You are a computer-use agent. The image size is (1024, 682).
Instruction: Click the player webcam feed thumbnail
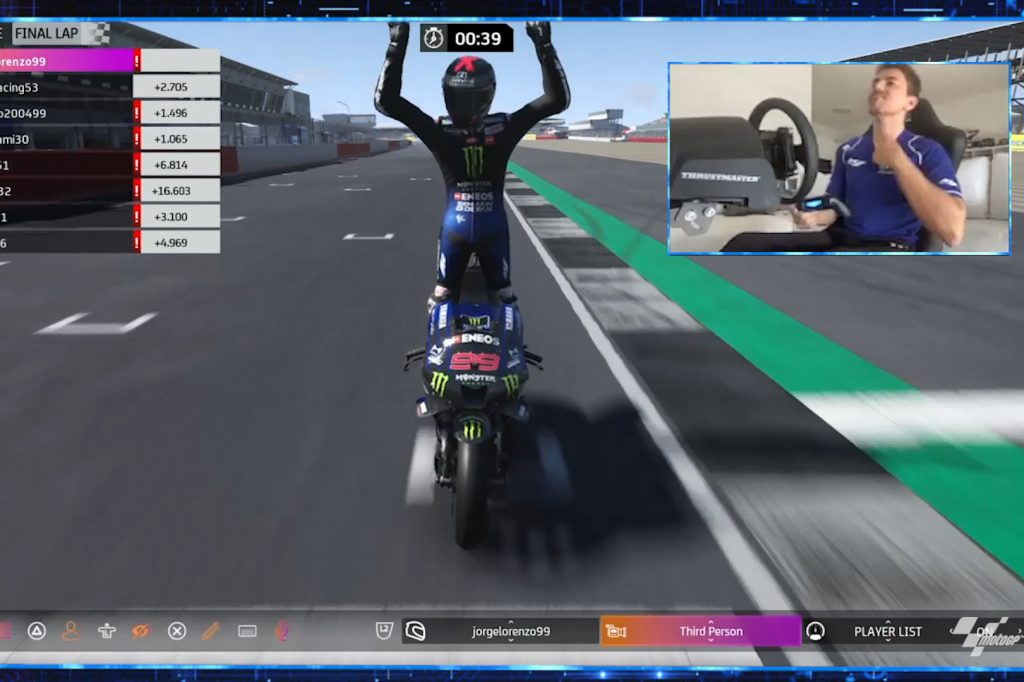click(x=839, y=159)
